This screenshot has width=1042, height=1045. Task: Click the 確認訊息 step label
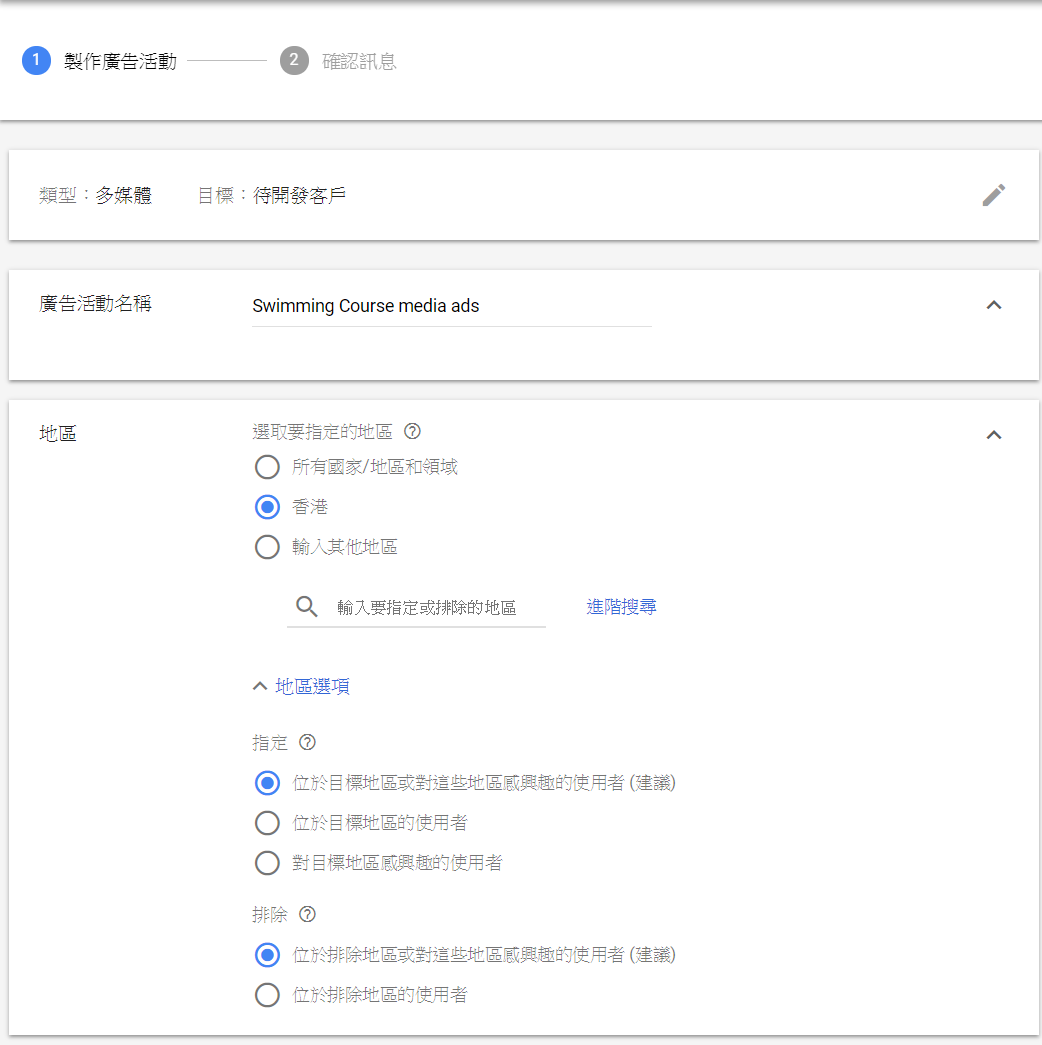[359, 62]
